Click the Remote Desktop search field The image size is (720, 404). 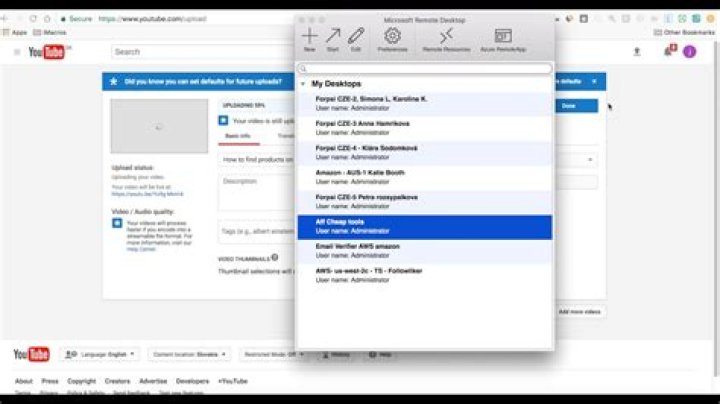point(425,69)
